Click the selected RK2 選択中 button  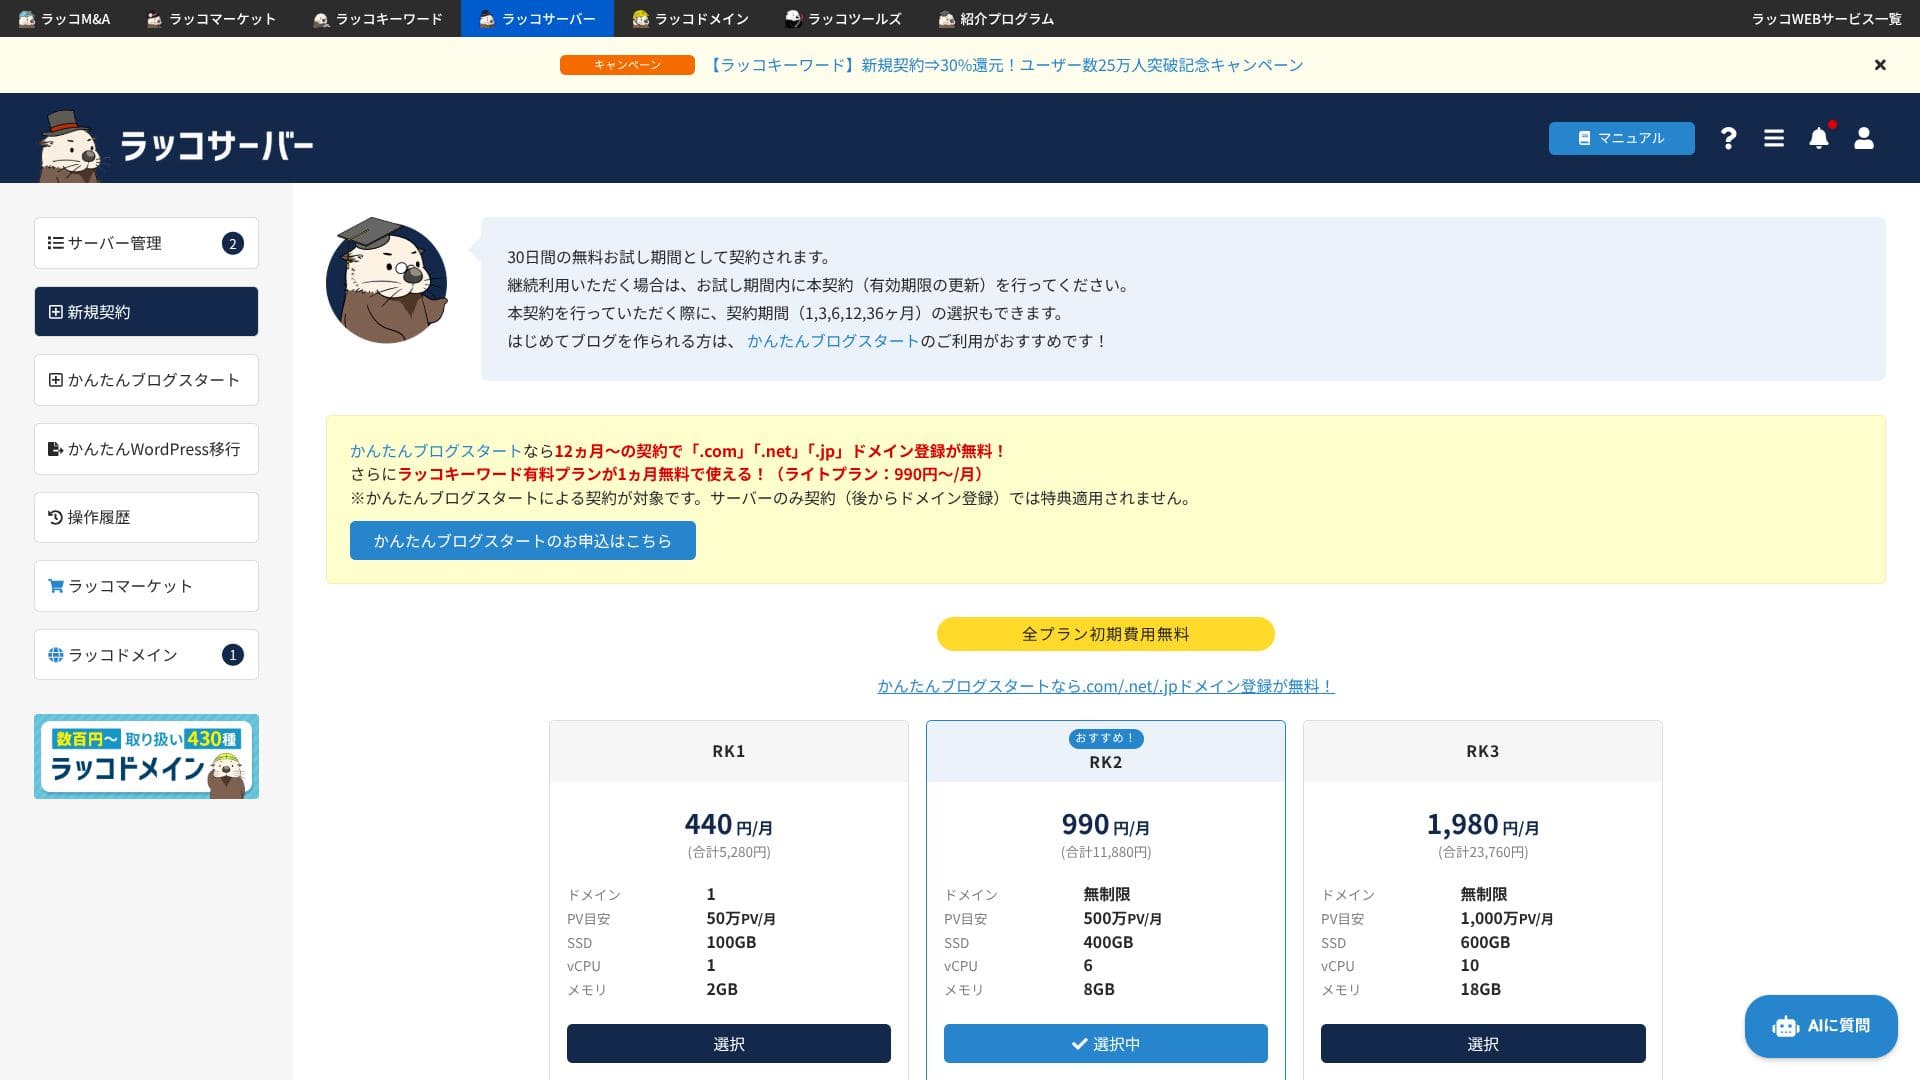click(1105, 1043)
